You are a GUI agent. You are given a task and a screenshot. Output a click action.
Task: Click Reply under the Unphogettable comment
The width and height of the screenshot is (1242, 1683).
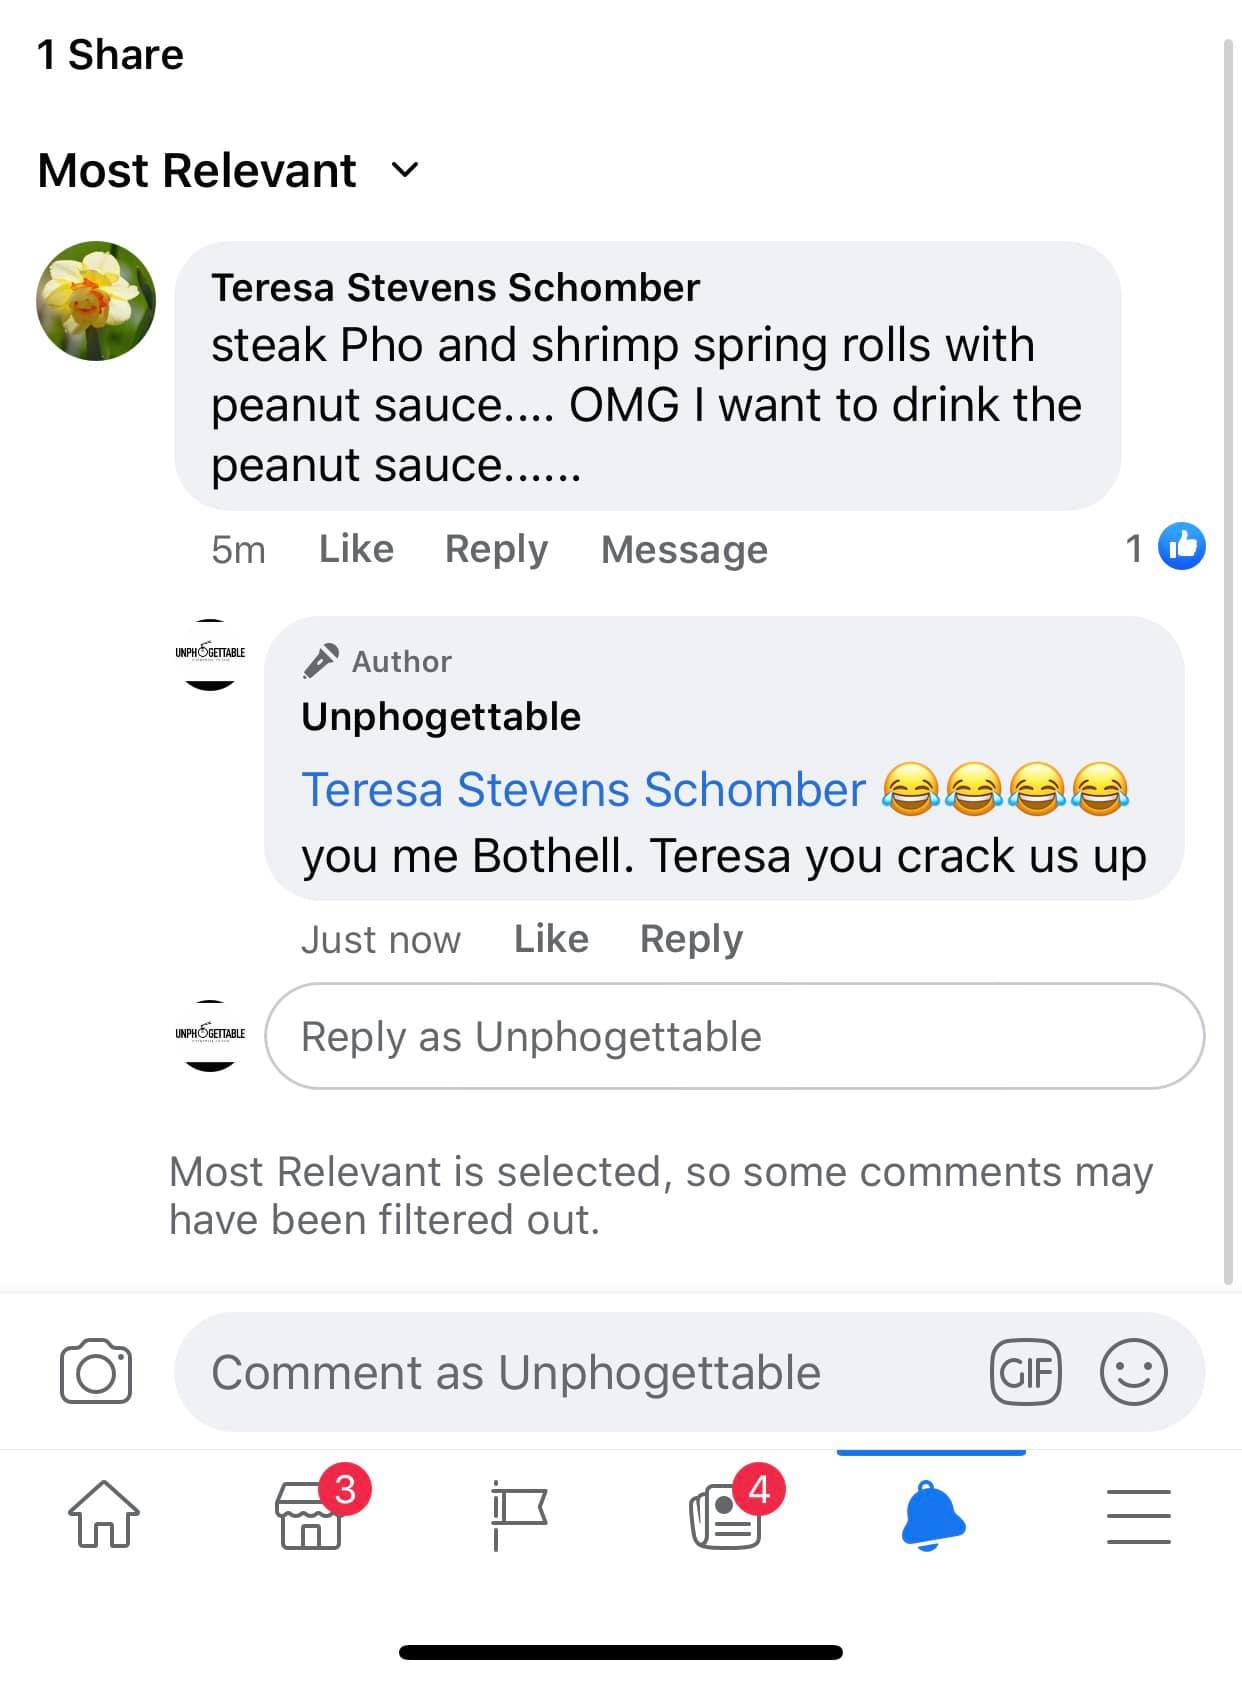pyautogui.click(x=691, y=939)
